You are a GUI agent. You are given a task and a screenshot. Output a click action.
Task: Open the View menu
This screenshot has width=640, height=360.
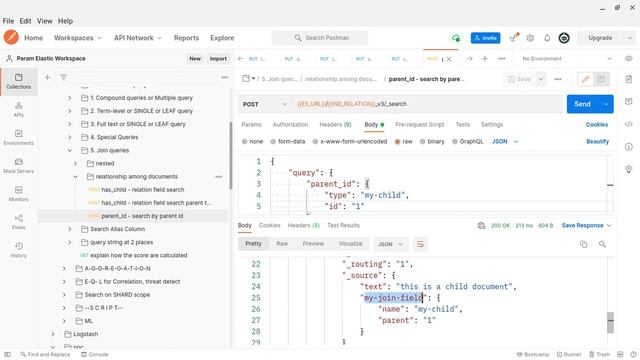point(44,21)
